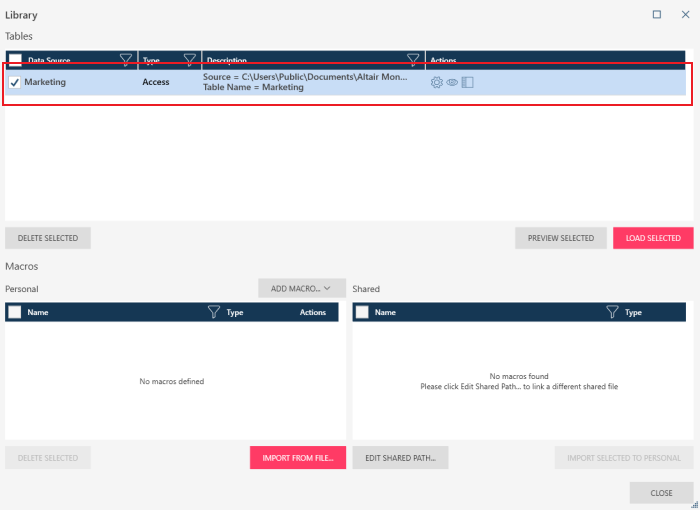Filter the Type column in Tables
The width and height of the screenshot is (700, 510).
pos(190,60)
